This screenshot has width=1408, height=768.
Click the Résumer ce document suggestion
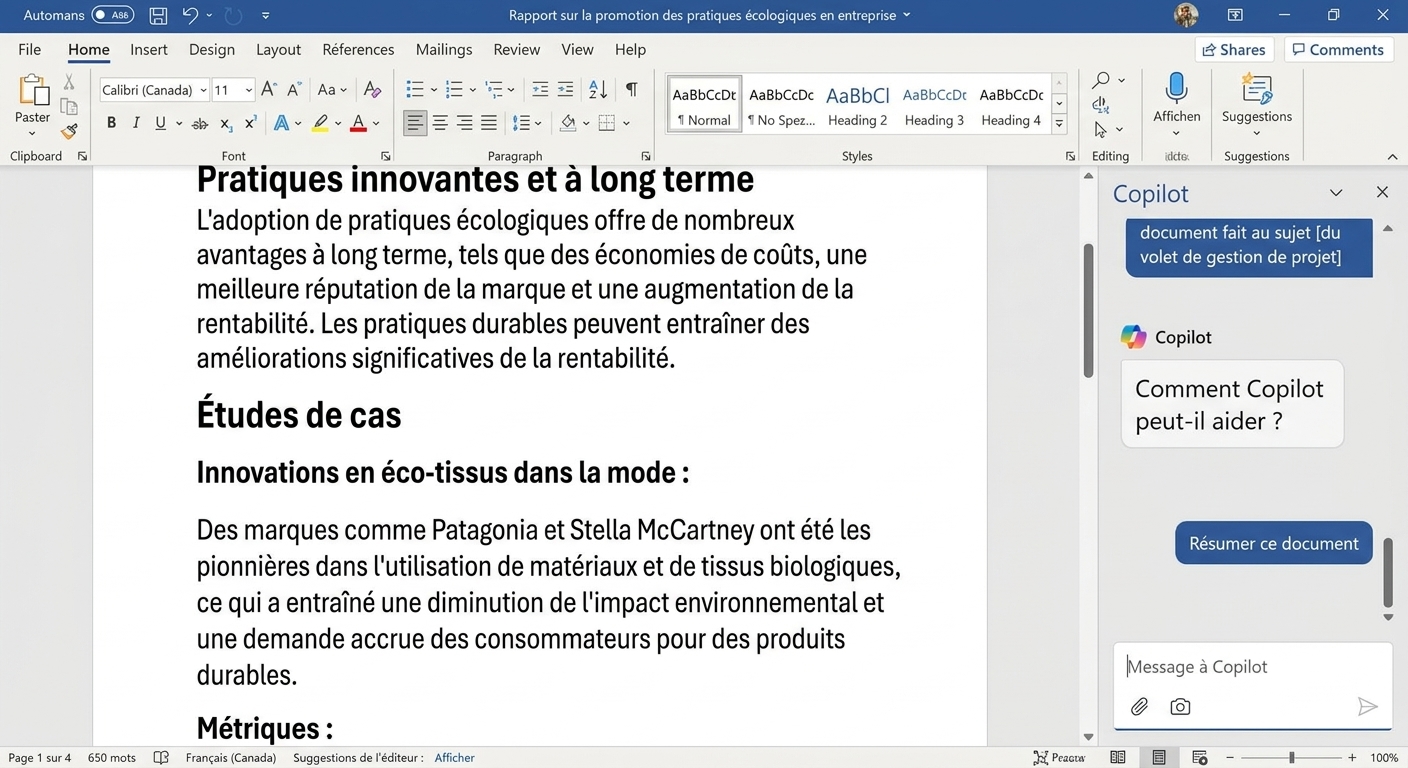click(1273, 543)
